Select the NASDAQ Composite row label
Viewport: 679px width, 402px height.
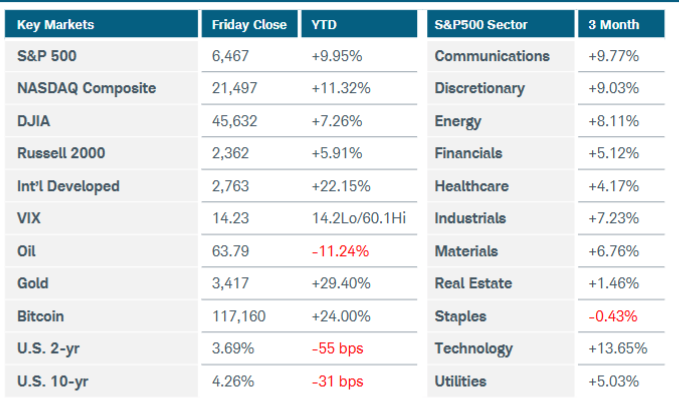click(86, 88)
